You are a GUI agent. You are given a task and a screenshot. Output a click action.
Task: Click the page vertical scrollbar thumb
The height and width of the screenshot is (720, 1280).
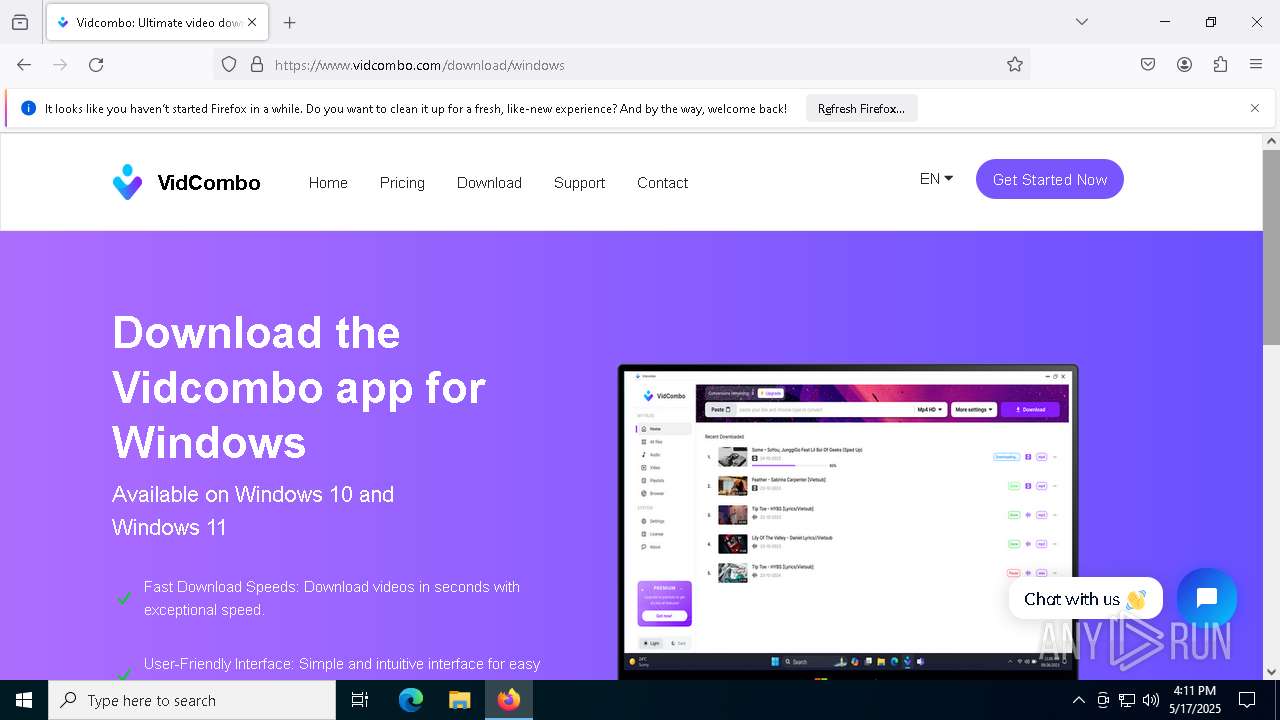pyautogui.click(x=1271, y=247)
